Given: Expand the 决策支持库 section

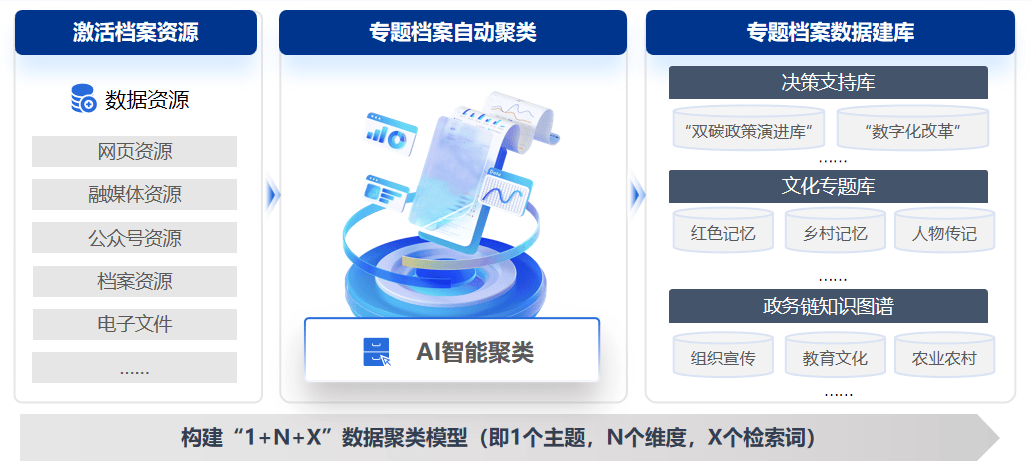Looking at the screenshot, I should pyautogui.click(x=828, y=82).
